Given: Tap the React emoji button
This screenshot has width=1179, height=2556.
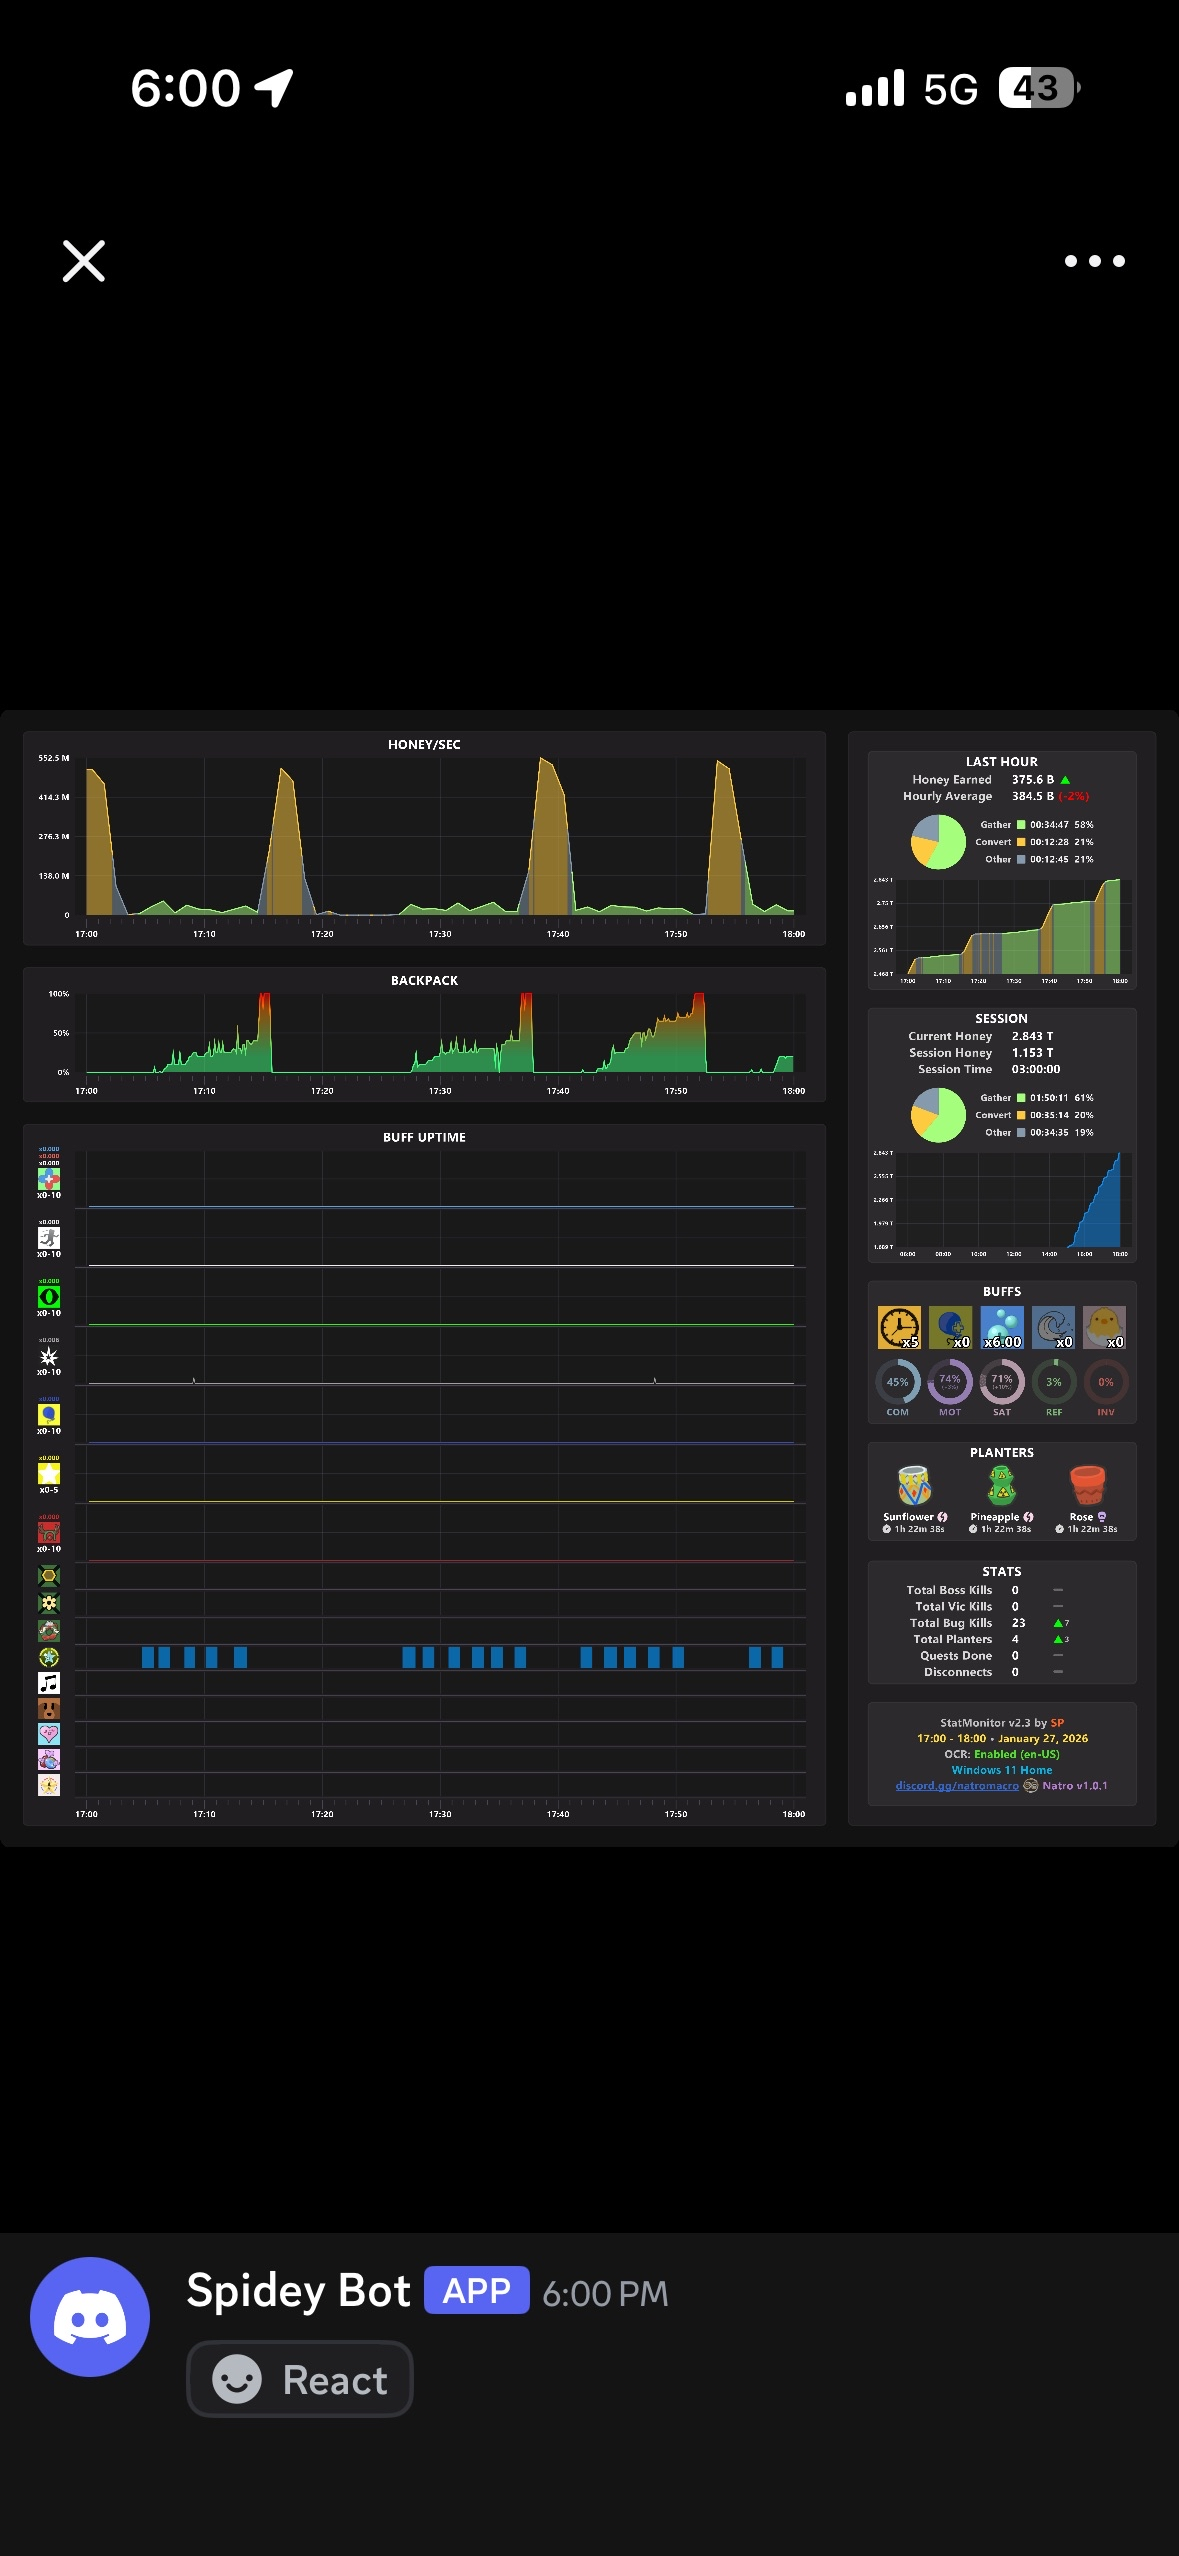Looking at the screenshot, I should (300, 2379).
